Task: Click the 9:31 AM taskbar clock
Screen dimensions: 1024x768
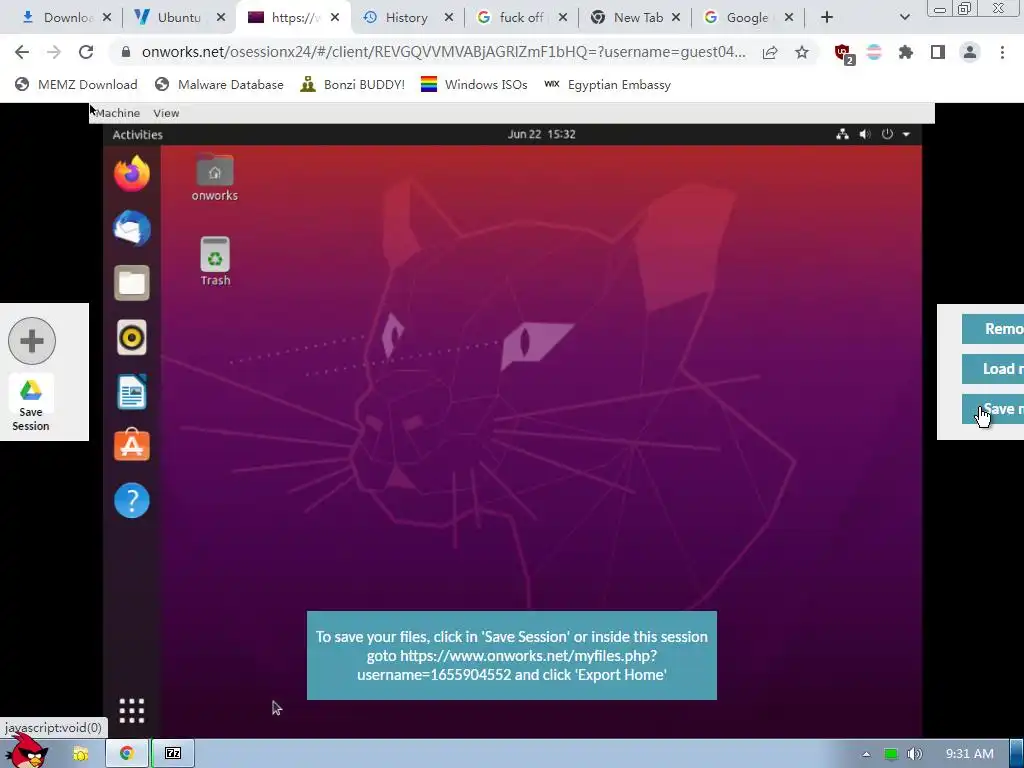Action: [x=969, y=754]
